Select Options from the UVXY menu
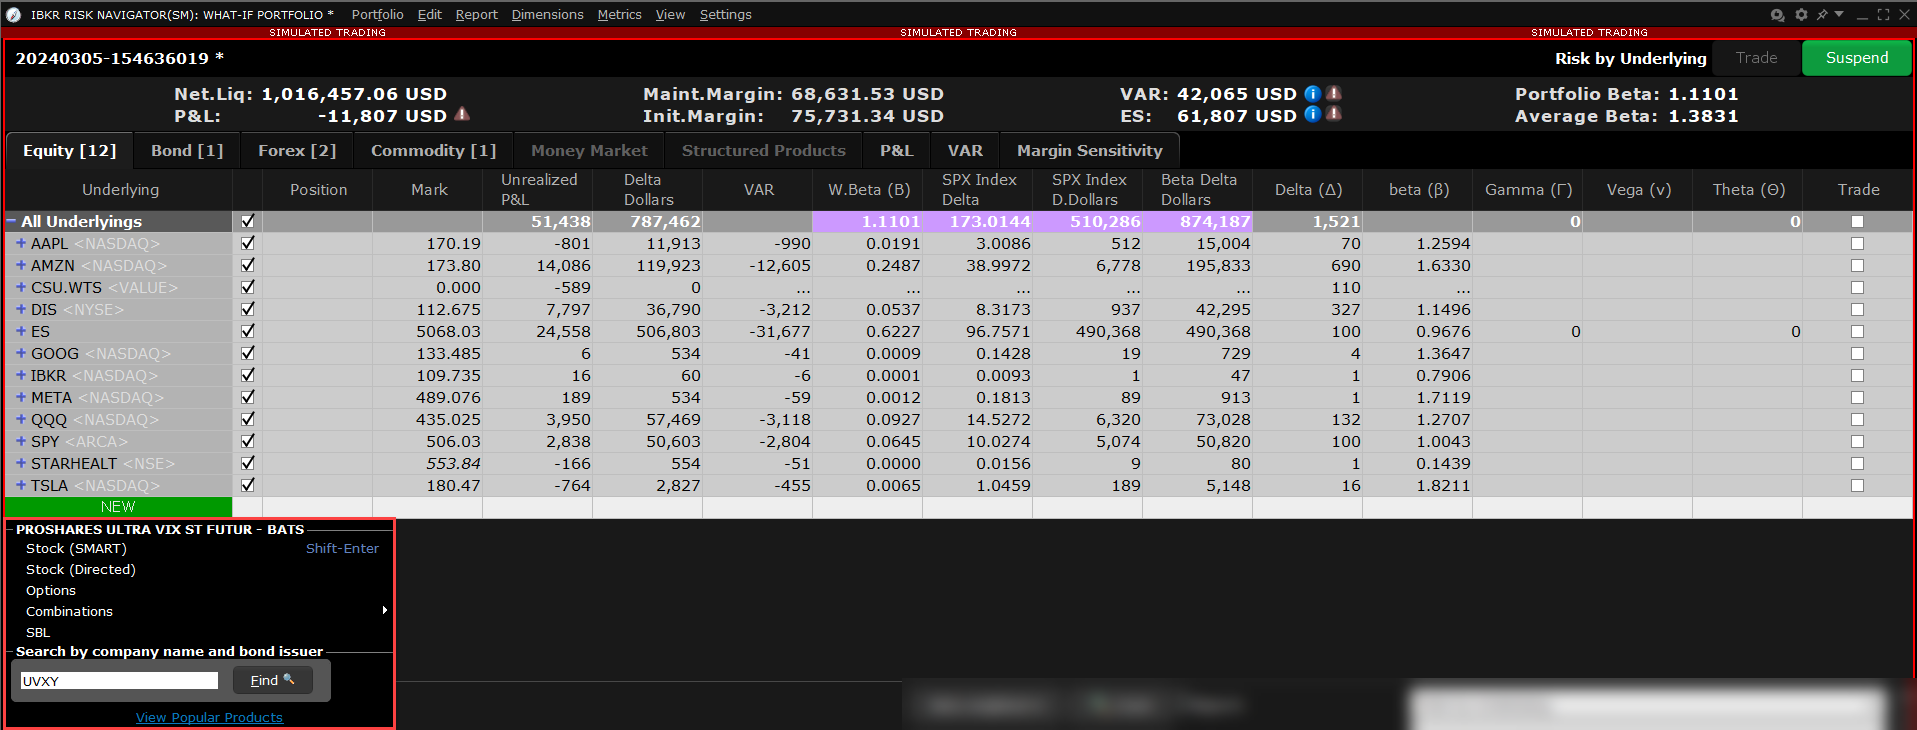This screenshot has width=1917, height=730. coord(51,590)
